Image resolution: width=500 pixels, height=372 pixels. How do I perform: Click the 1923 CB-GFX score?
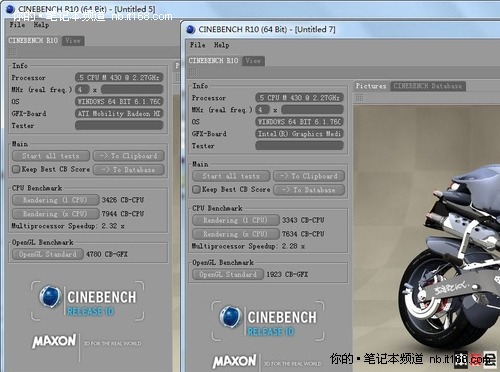point(287,274)
